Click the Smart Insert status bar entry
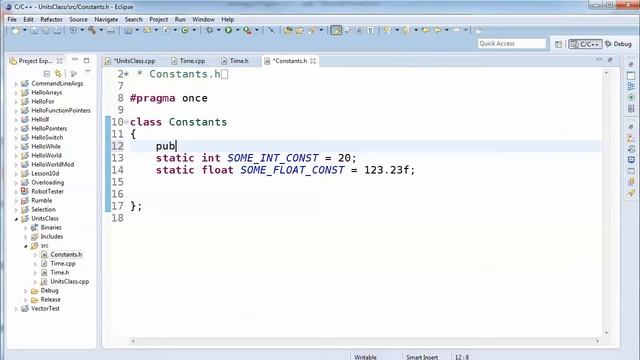Screen dimensions: 640x360 422,357
